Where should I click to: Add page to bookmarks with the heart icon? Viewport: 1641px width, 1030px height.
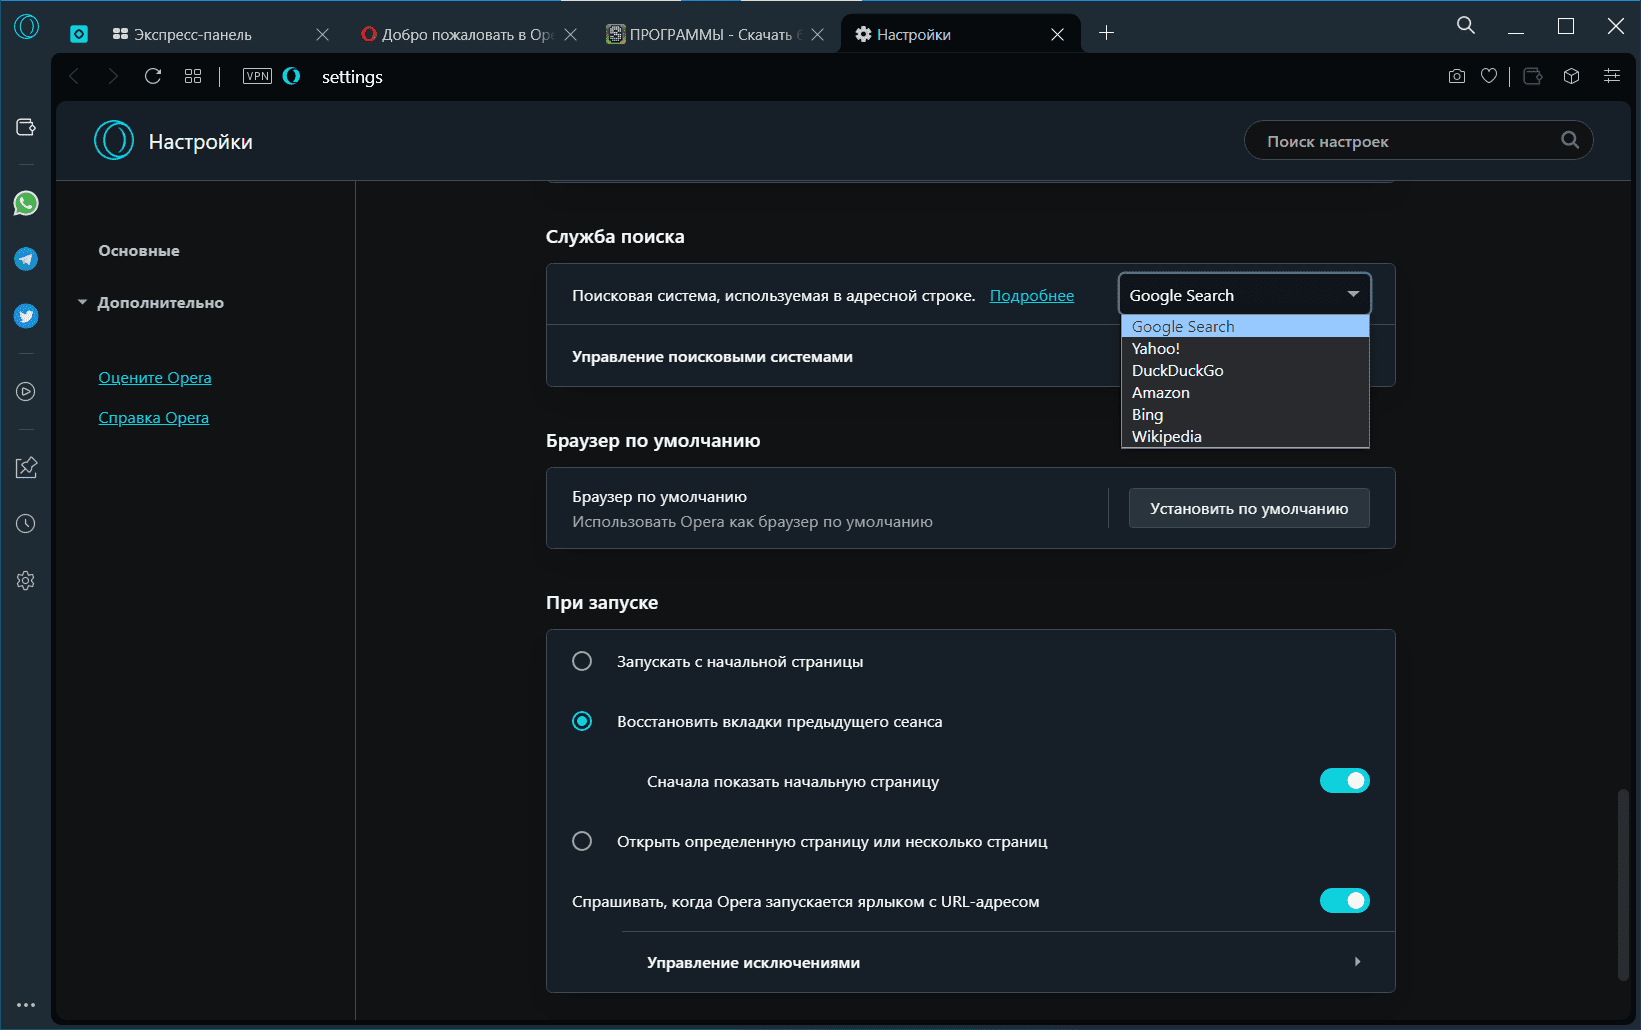1489,76
